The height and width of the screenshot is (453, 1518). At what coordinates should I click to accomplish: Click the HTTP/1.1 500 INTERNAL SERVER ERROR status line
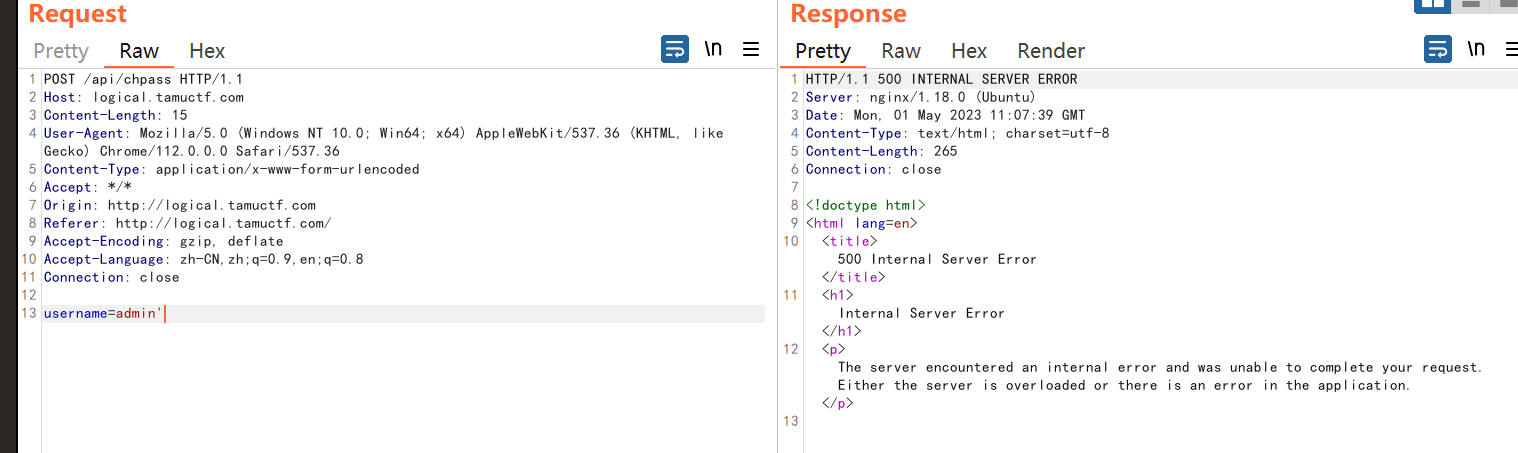[x=941, y=79]
